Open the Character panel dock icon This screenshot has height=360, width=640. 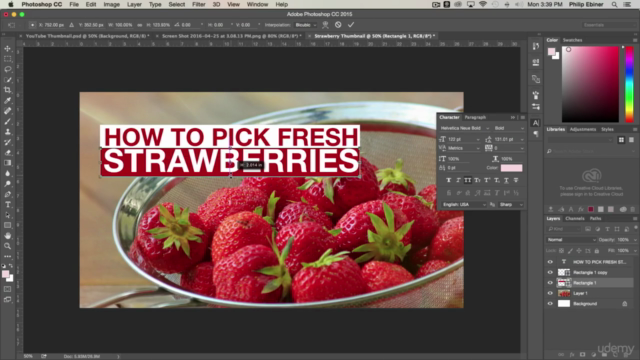click(536, 122)
